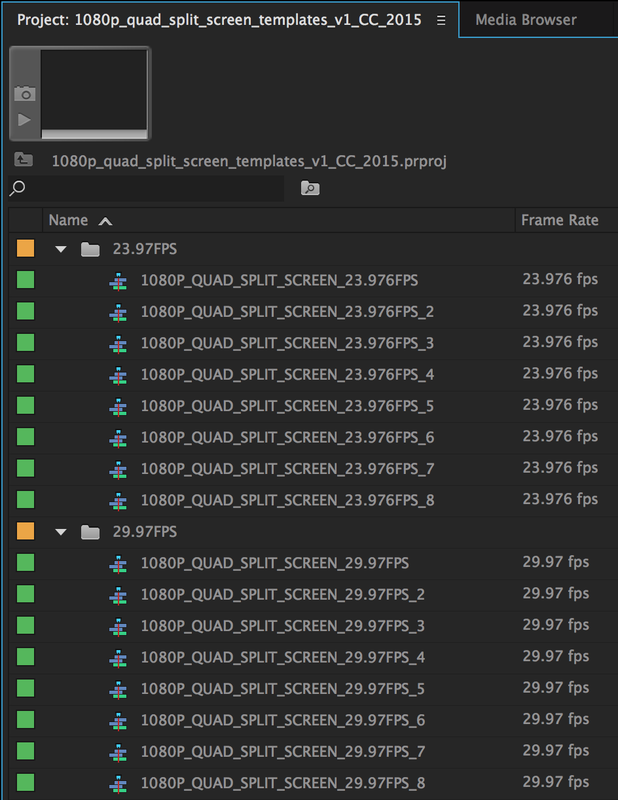Image resolution: width=618 pixels, height=800 pixels.
Task: Select sequence icon of 23.976FPS_7
Action: [x=118, y=470]
